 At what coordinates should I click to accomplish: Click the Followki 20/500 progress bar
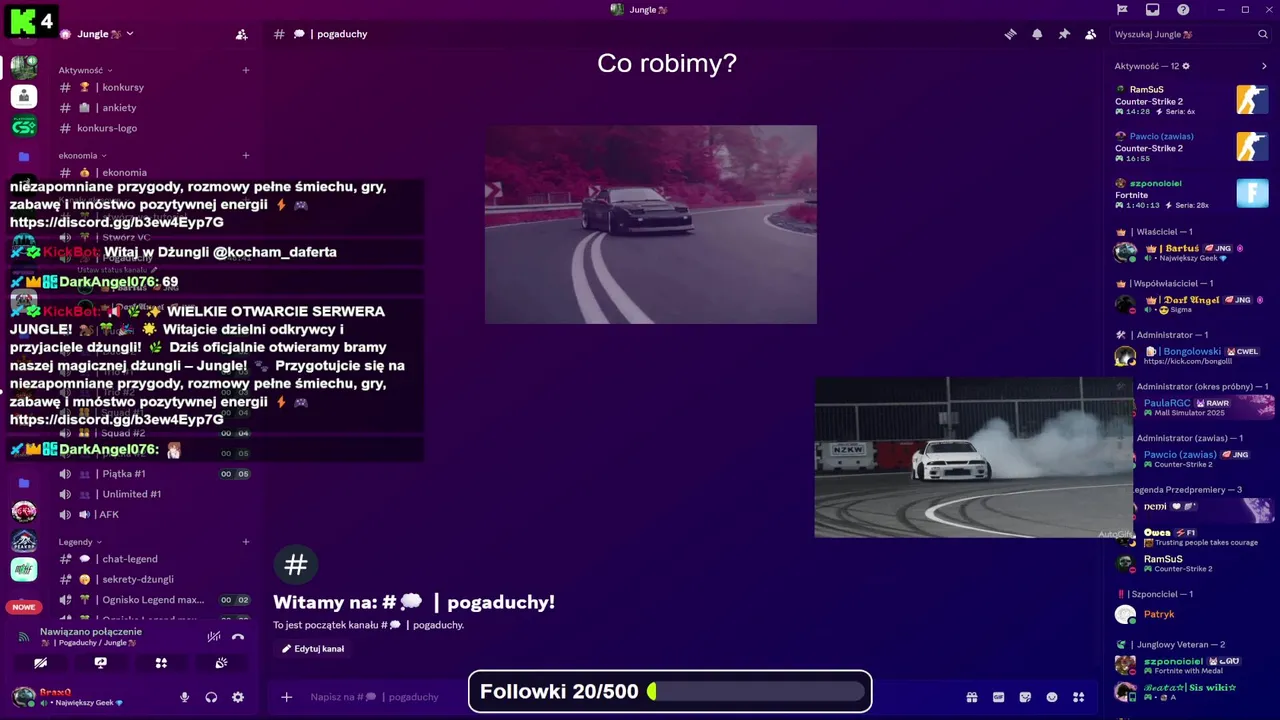tap(670, 691)
